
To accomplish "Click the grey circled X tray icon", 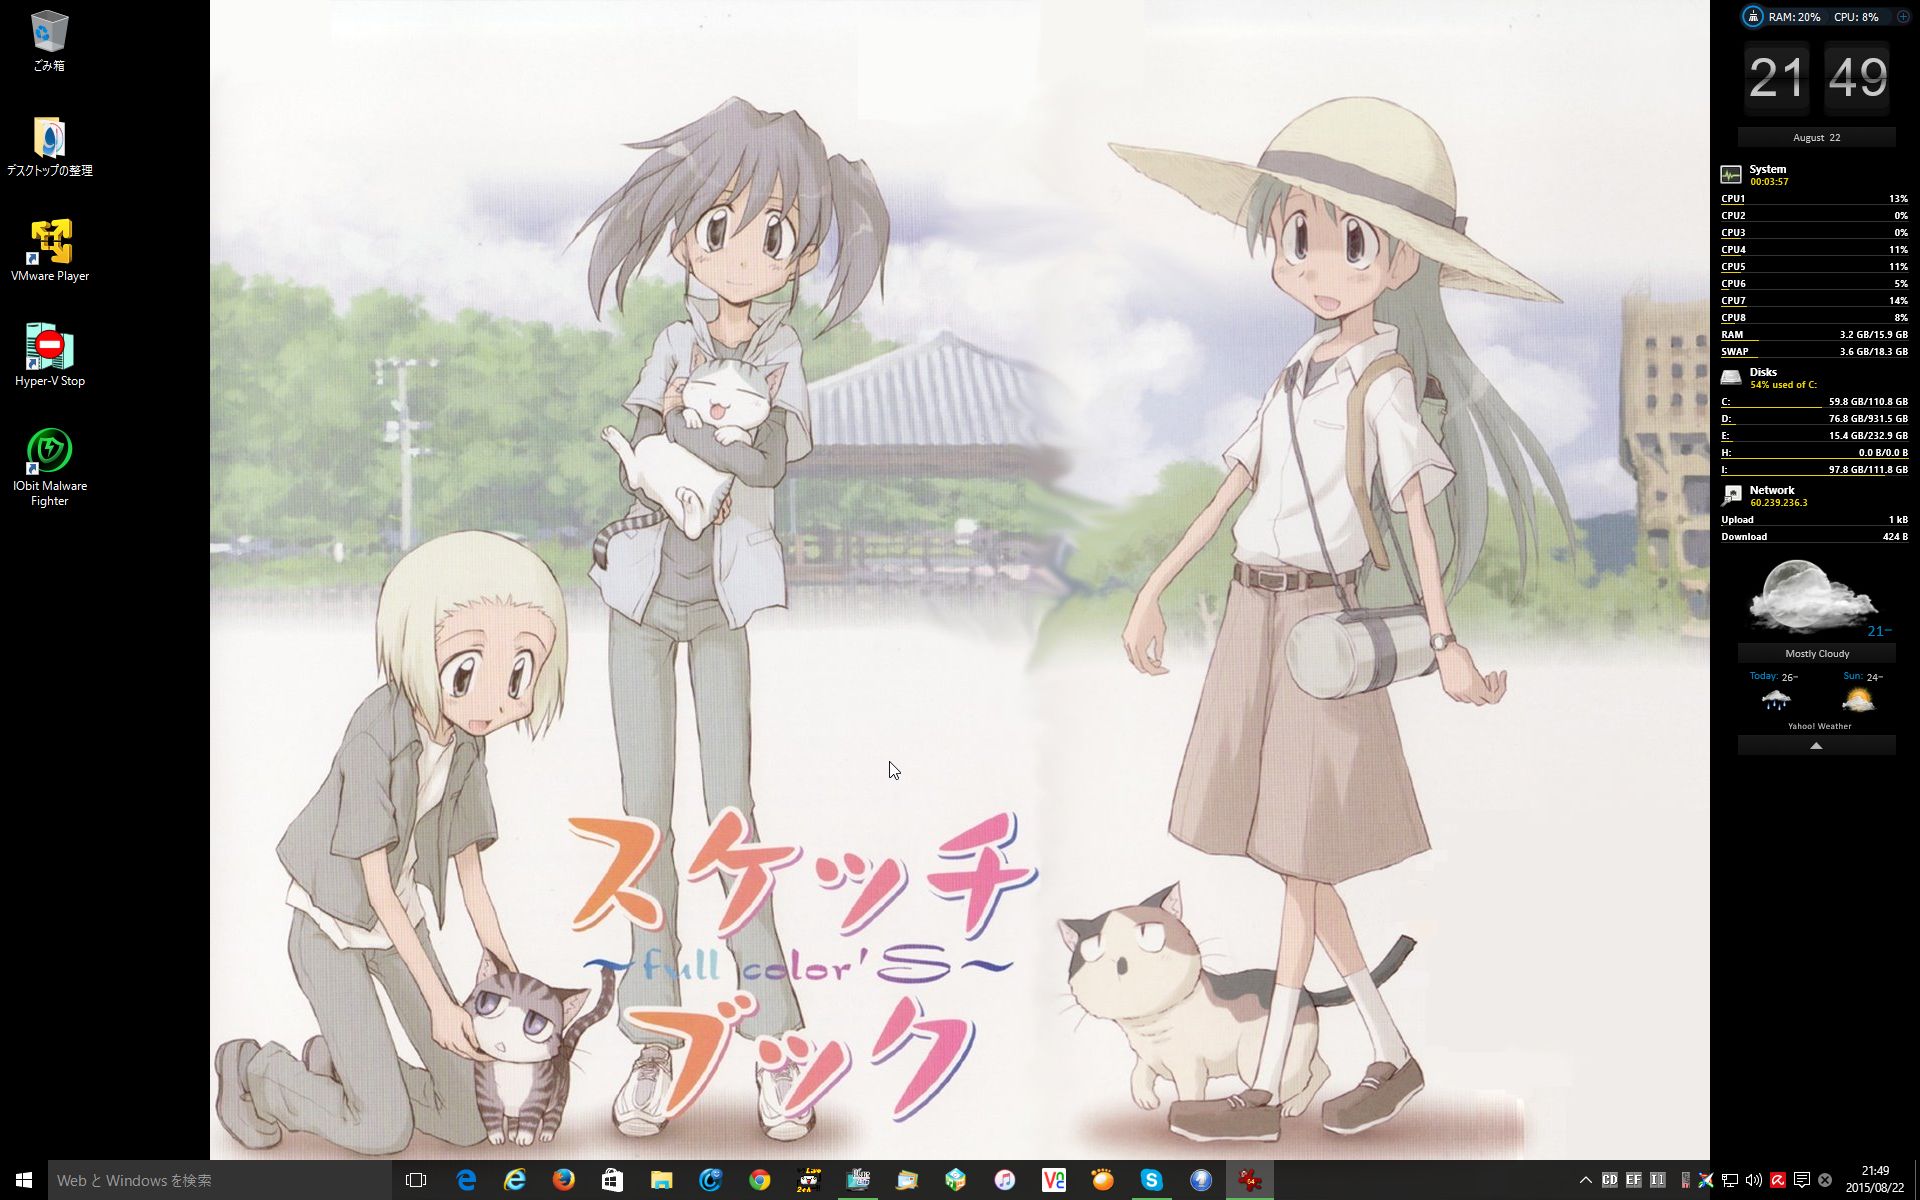I will [x=1825, y=1180].
